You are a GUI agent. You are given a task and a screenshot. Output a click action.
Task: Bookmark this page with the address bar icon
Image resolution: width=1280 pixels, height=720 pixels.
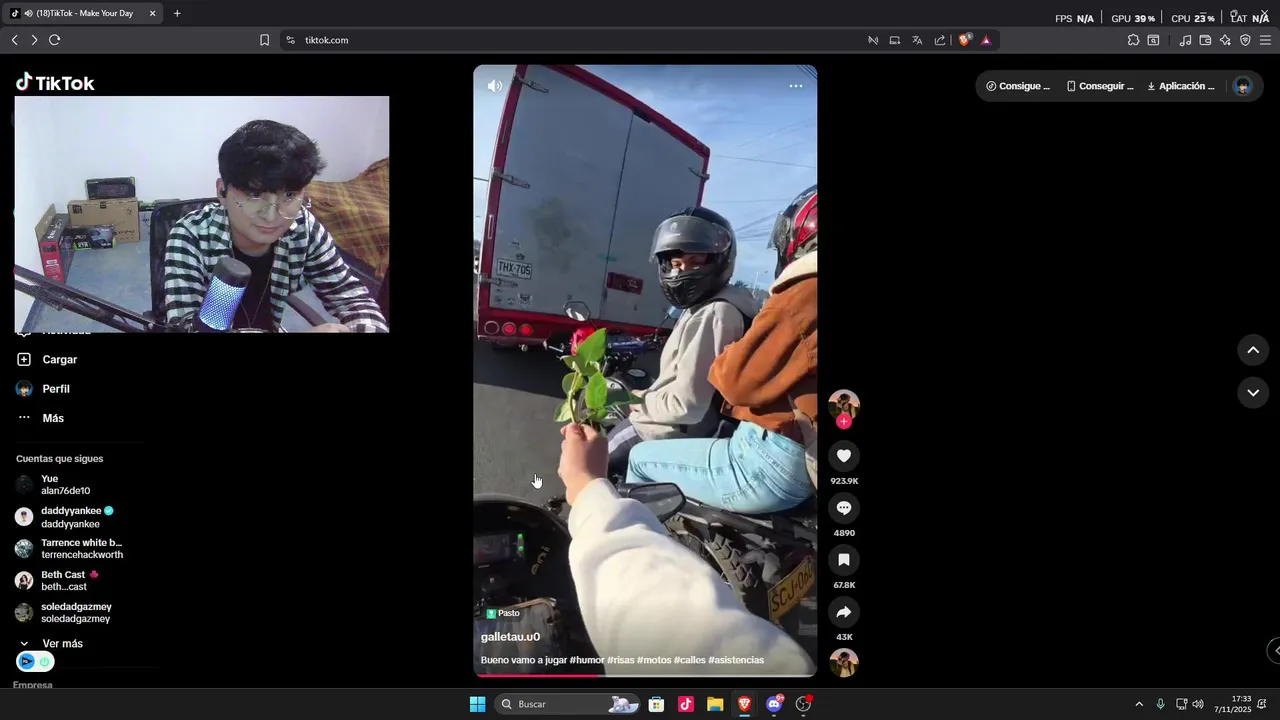264,40
